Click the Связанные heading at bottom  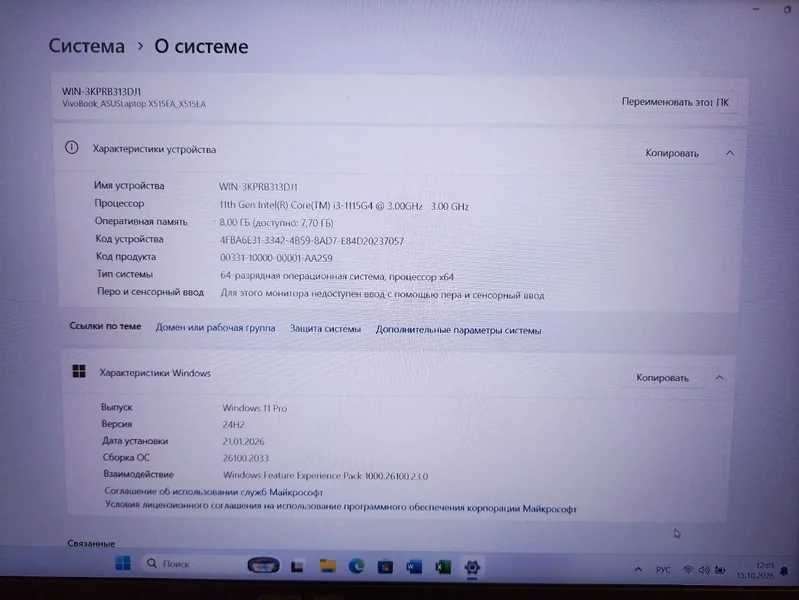coord(91,543)
